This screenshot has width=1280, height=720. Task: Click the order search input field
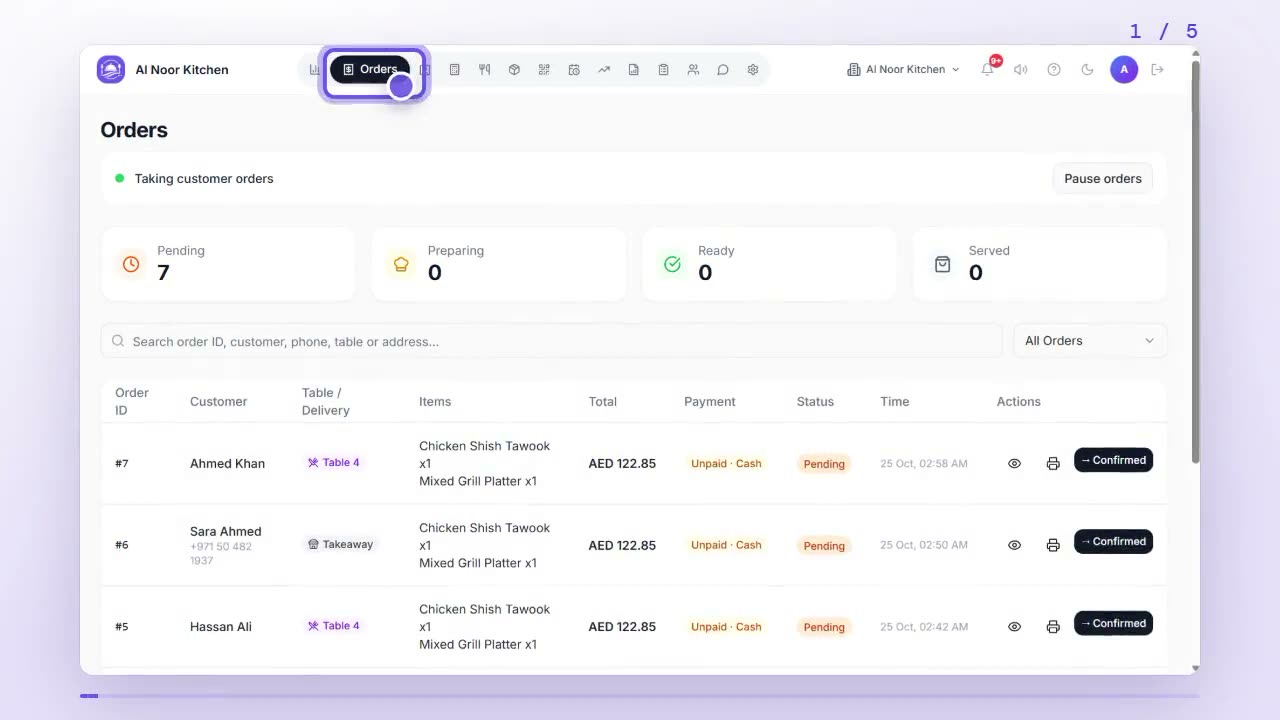tap(552, 341)
